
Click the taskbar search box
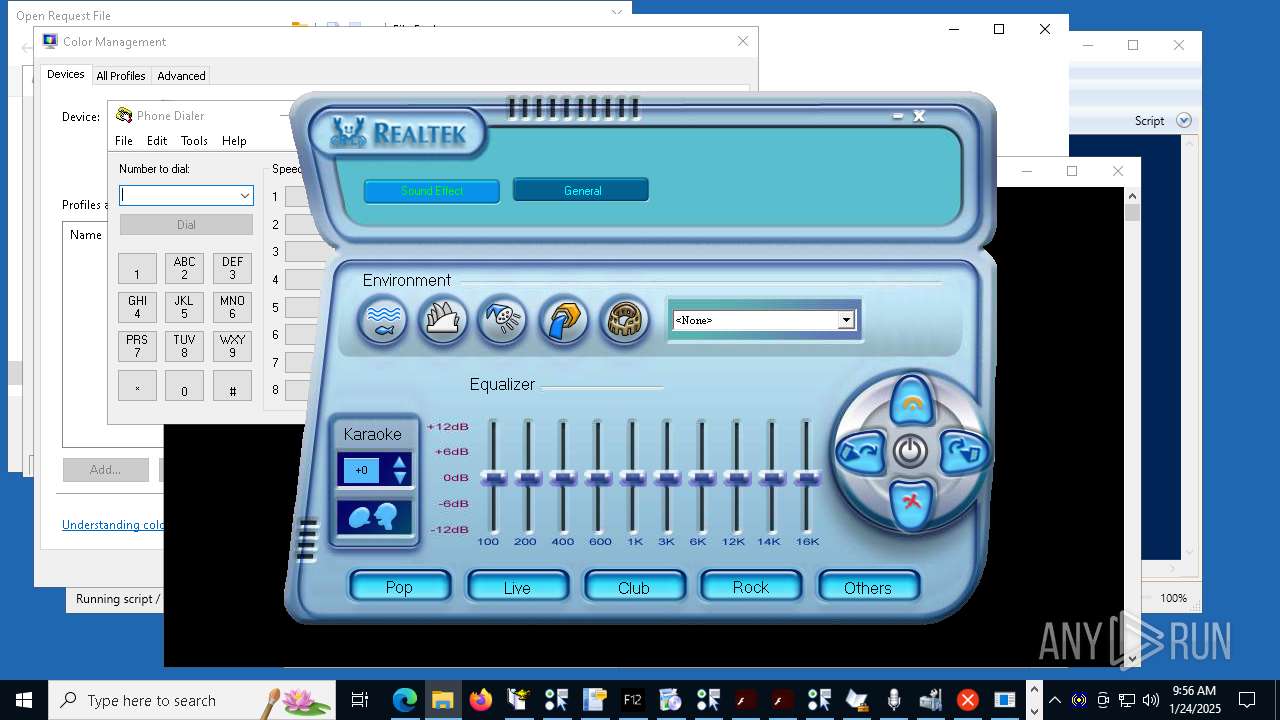[192, 700]
